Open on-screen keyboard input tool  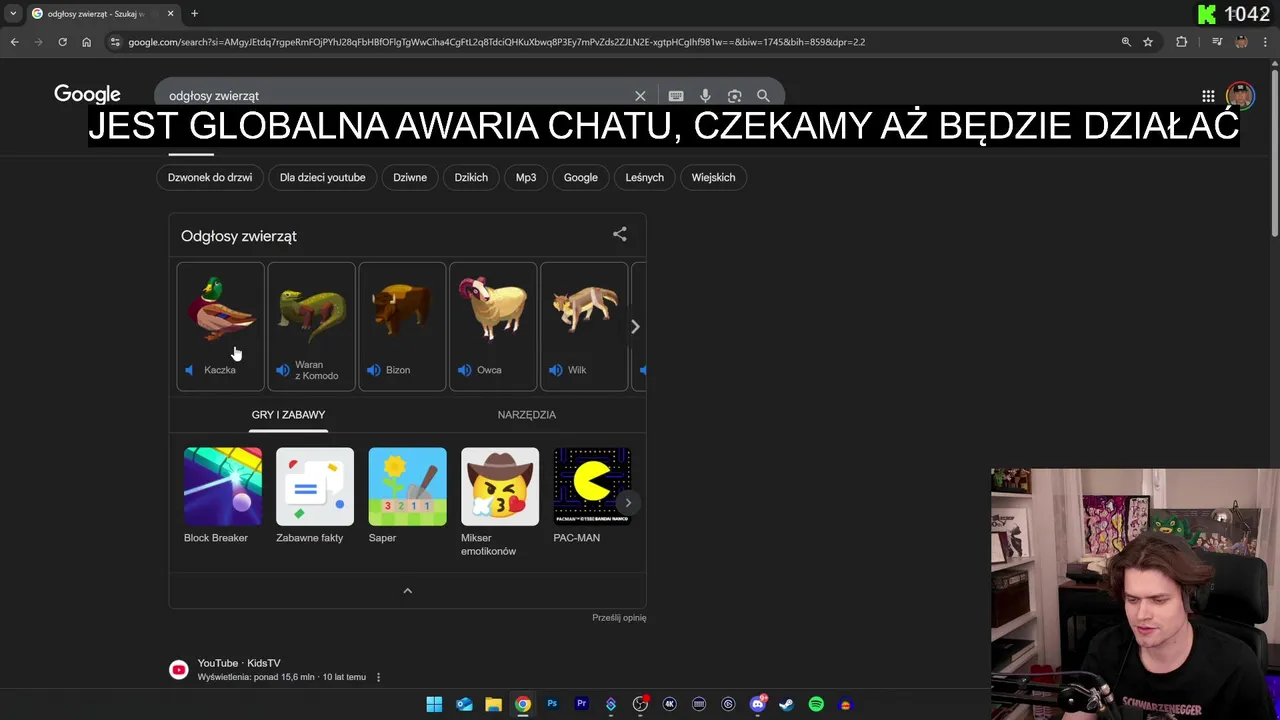(676, 96)
